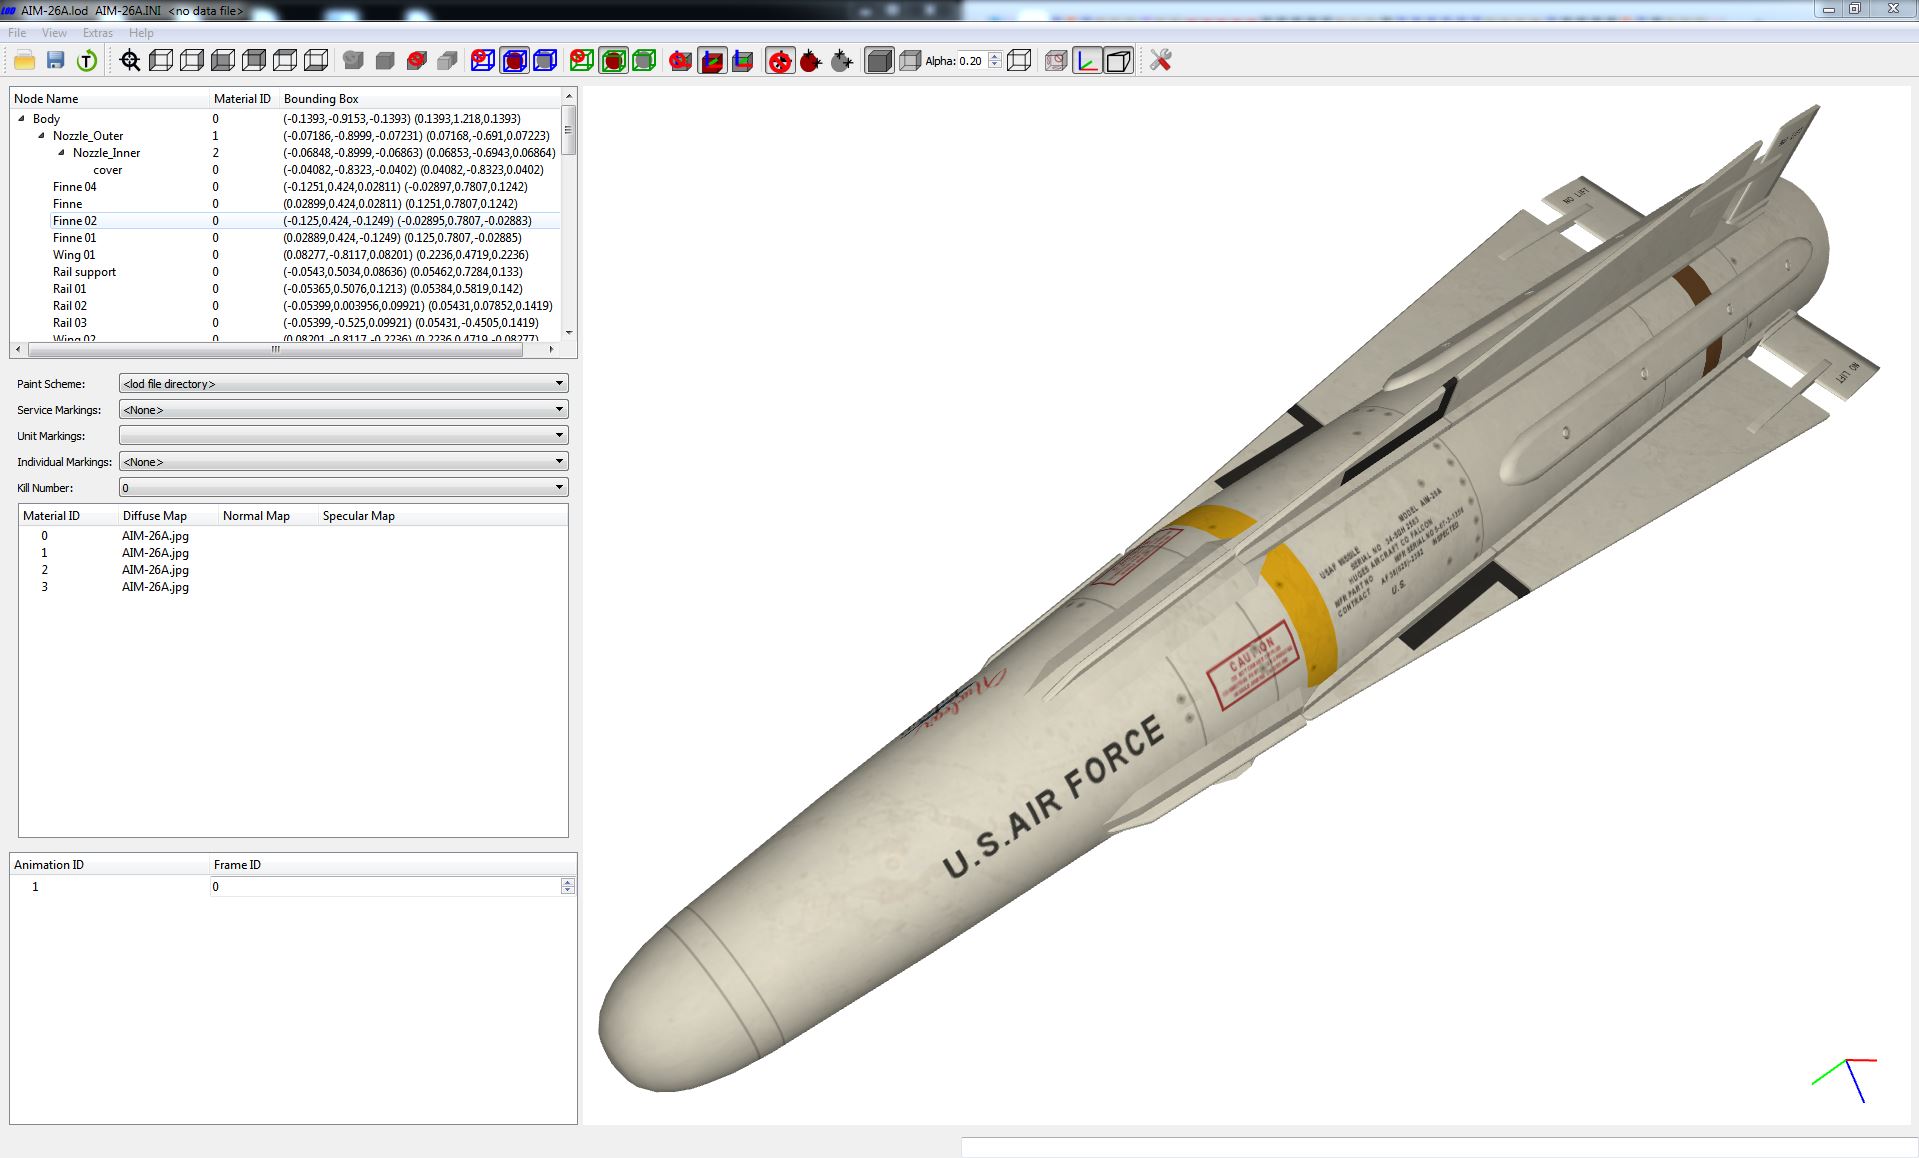
Task: Switch to the view cube with back face shaded
Action: click(x=254, y=61)
